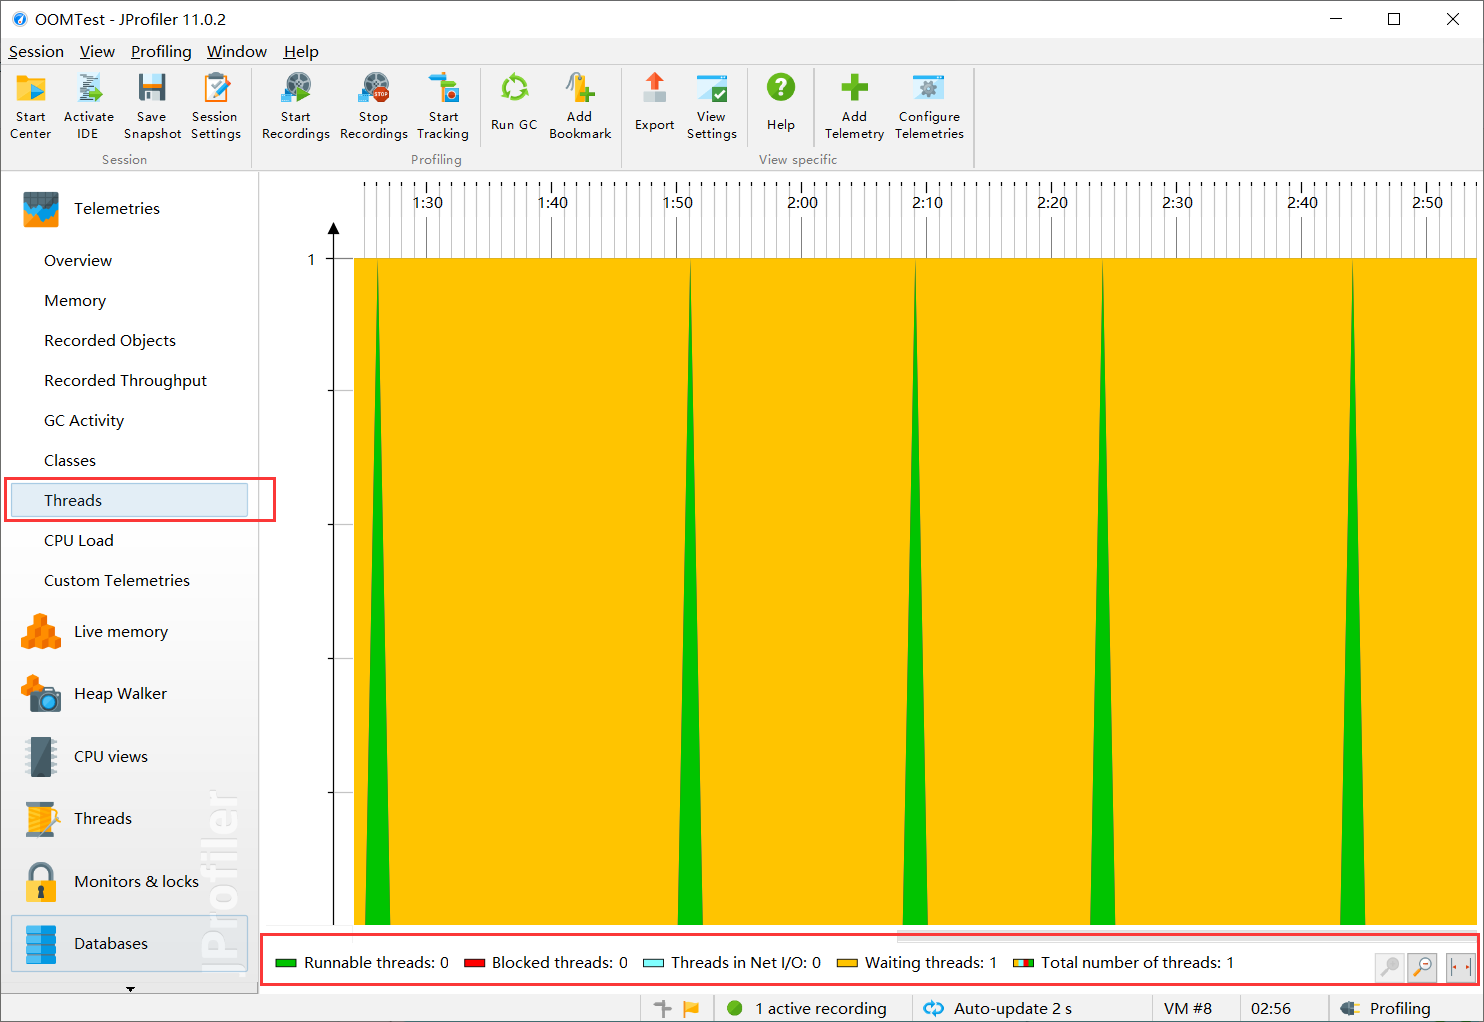Viewport: 1484px width, 1022px height.
Task: Click the green Runnable threads legend swatch
Action: pos(286,963)
